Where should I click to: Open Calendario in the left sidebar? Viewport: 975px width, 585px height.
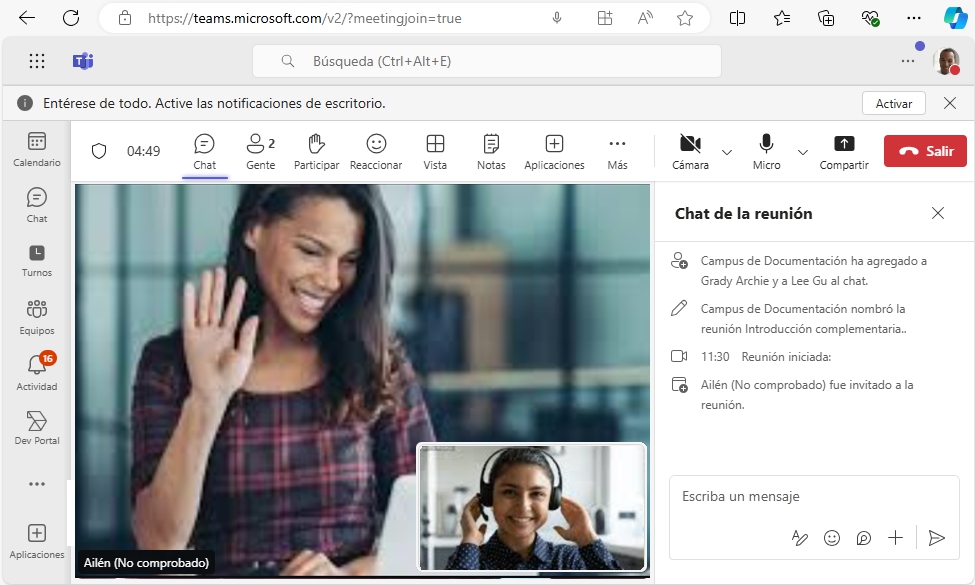[x=37, y=148]
